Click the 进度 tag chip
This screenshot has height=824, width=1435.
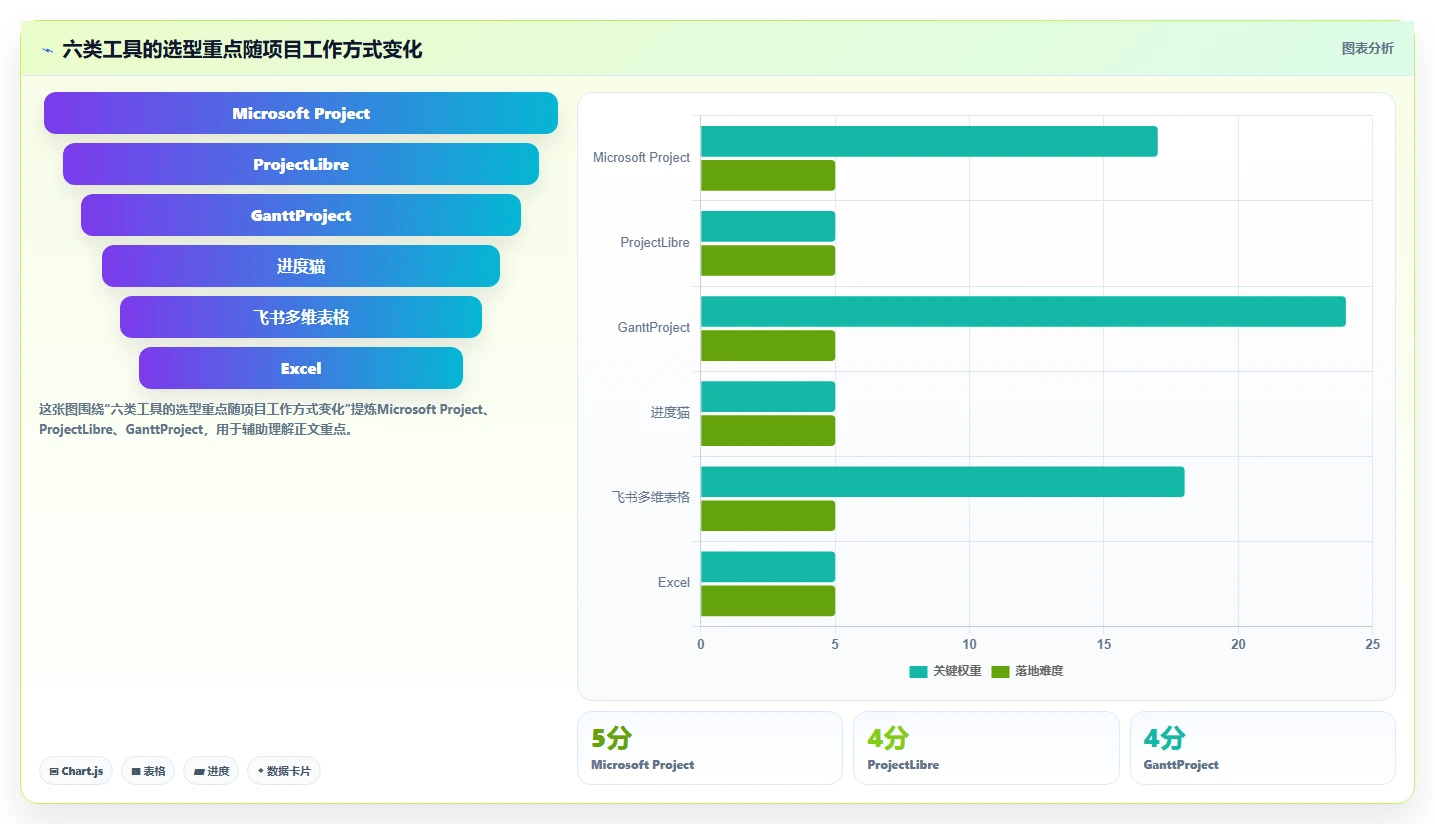tap(211, 771)
